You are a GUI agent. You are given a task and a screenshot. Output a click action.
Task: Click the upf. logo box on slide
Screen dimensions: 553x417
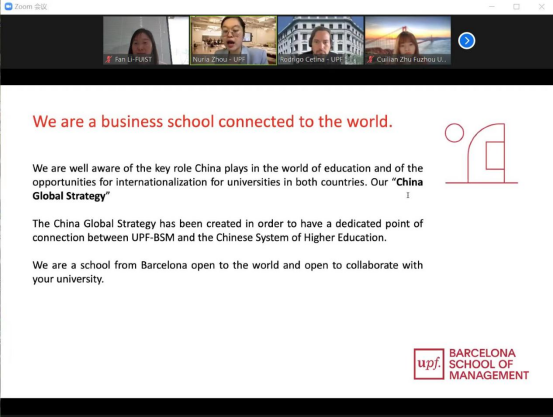pos(429,364)
